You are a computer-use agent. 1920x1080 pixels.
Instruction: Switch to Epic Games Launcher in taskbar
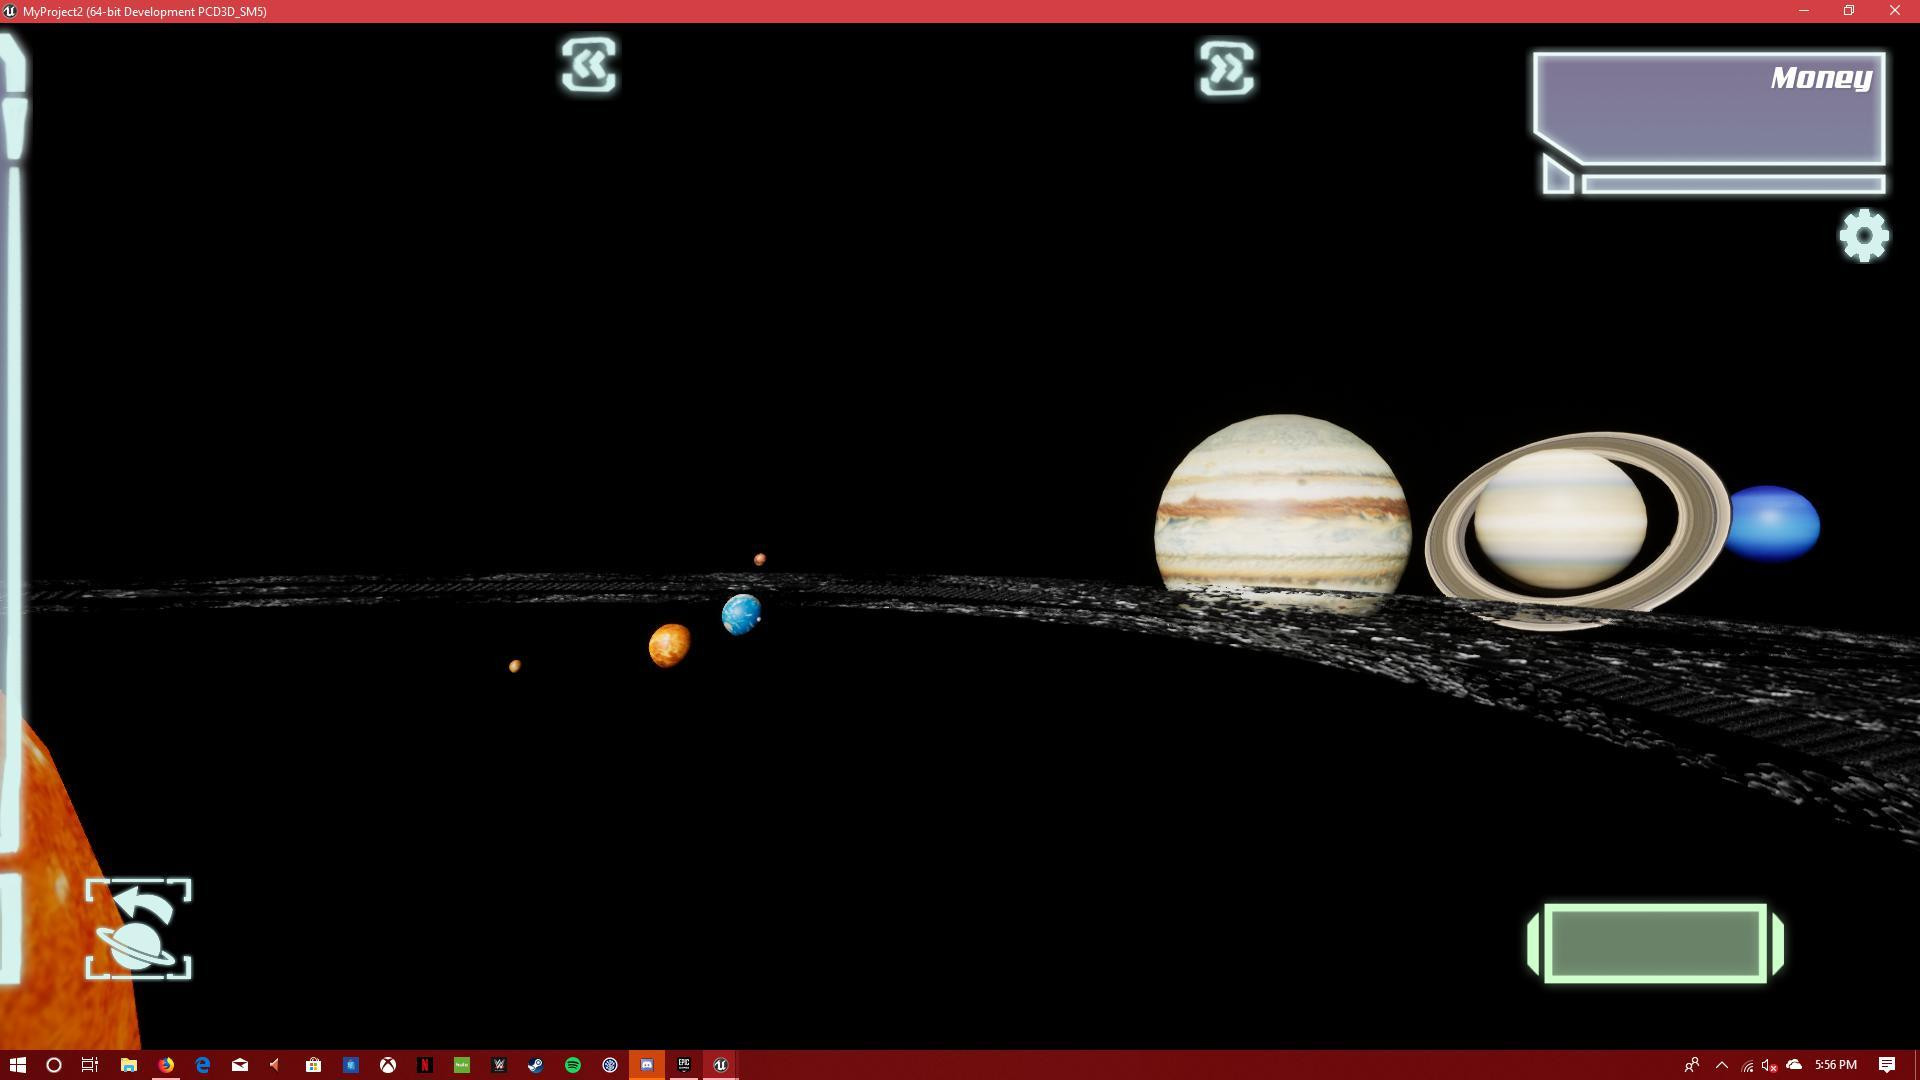click(x=684, y=1065)
